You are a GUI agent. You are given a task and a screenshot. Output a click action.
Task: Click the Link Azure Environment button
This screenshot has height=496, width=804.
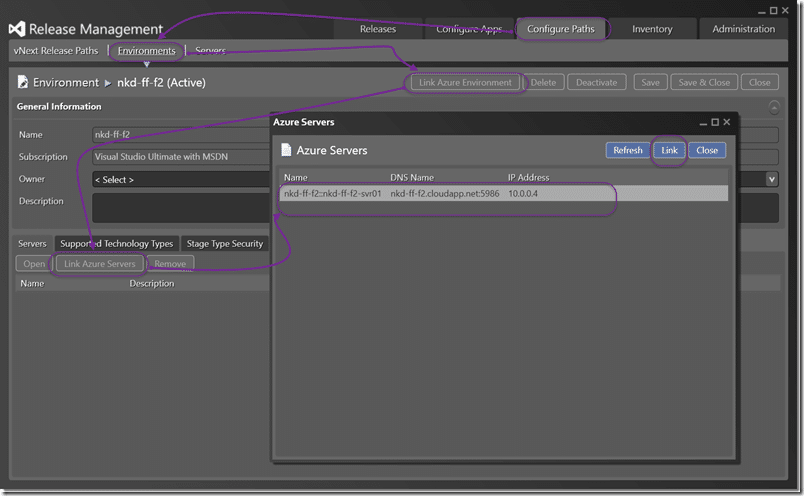[x=465, y=83]
